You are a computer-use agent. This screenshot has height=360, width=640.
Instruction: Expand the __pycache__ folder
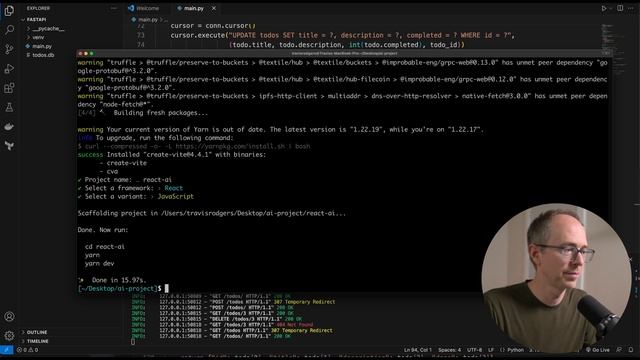[x=48, y=29]
